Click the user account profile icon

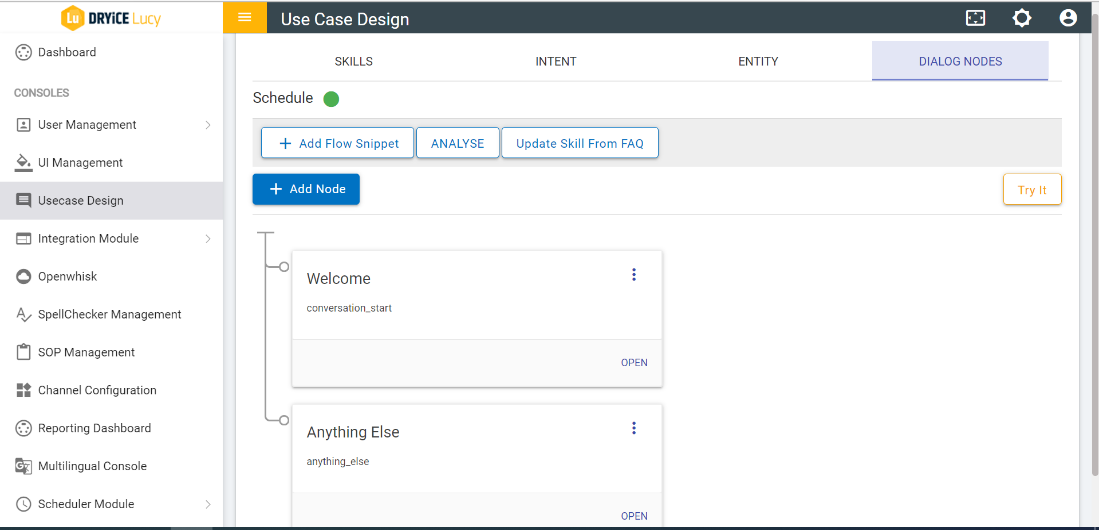pyautogui.click(x=1068, y=18)
